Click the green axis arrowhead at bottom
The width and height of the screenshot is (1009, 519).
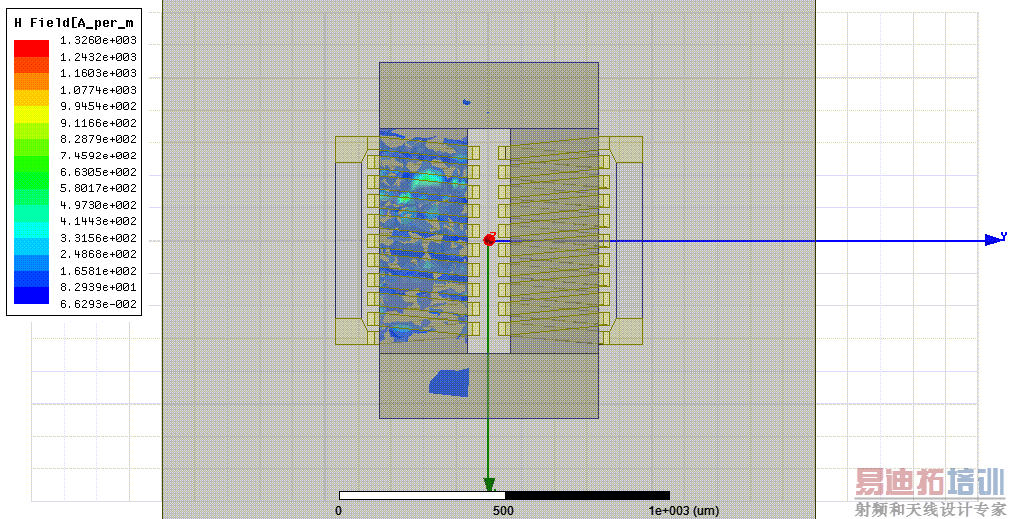pos(489,485)
